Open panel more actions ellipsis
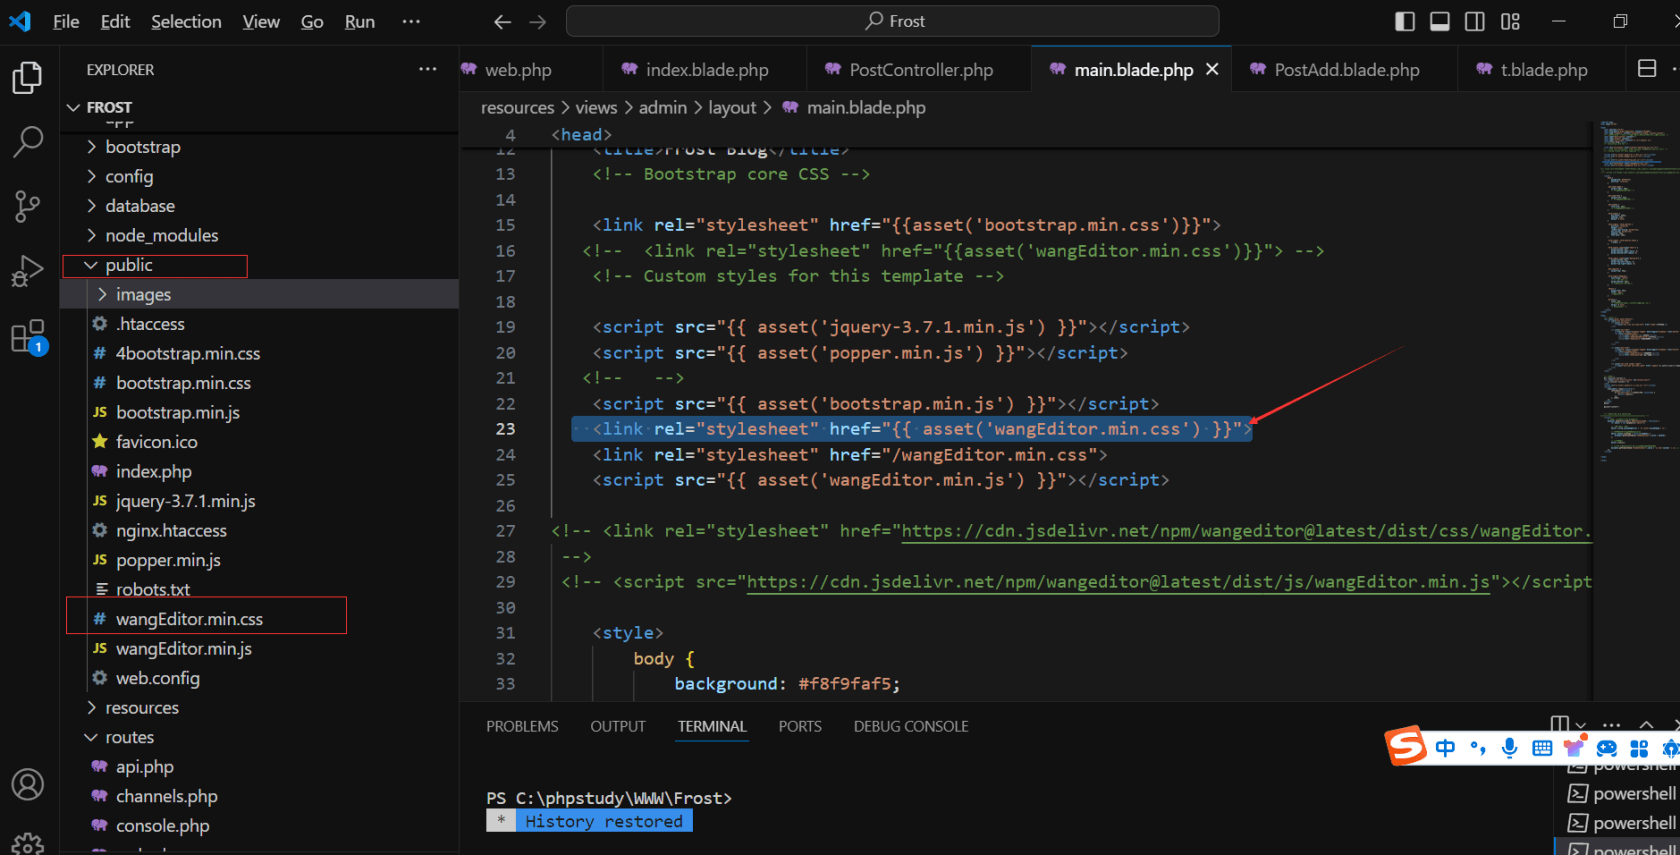Screen dimensions: 1680x855 click(x=1611, y=725)
